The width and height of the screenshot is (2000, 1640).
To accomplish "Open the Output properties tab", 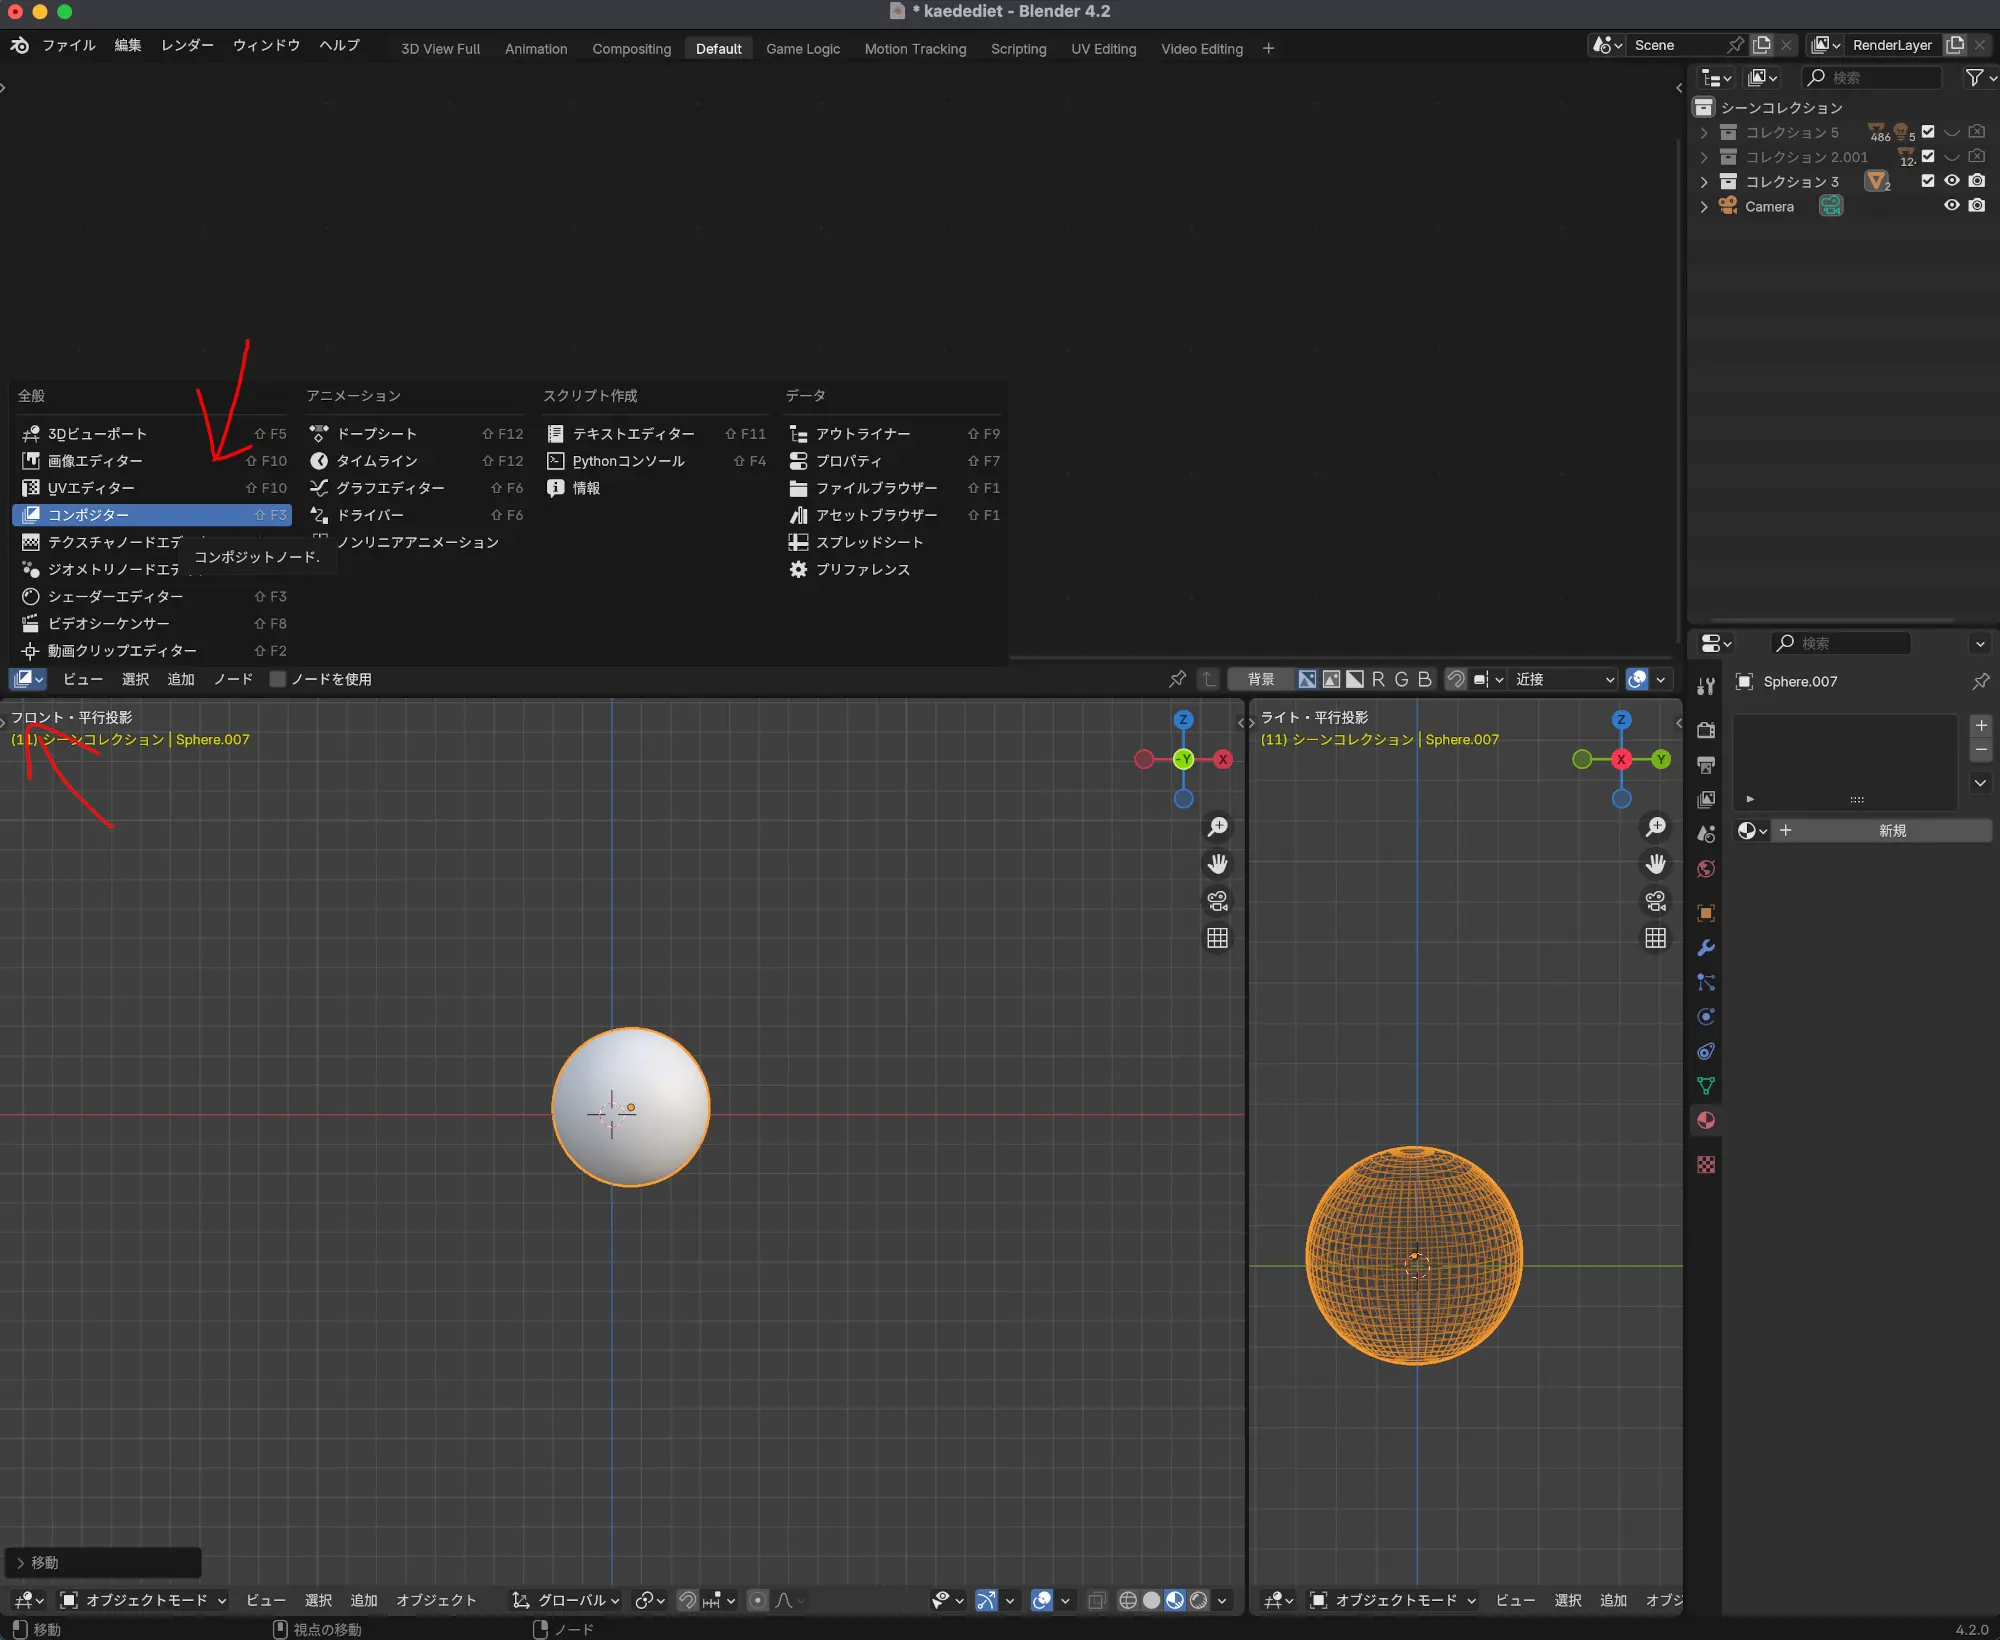I will coord(1706,765).
